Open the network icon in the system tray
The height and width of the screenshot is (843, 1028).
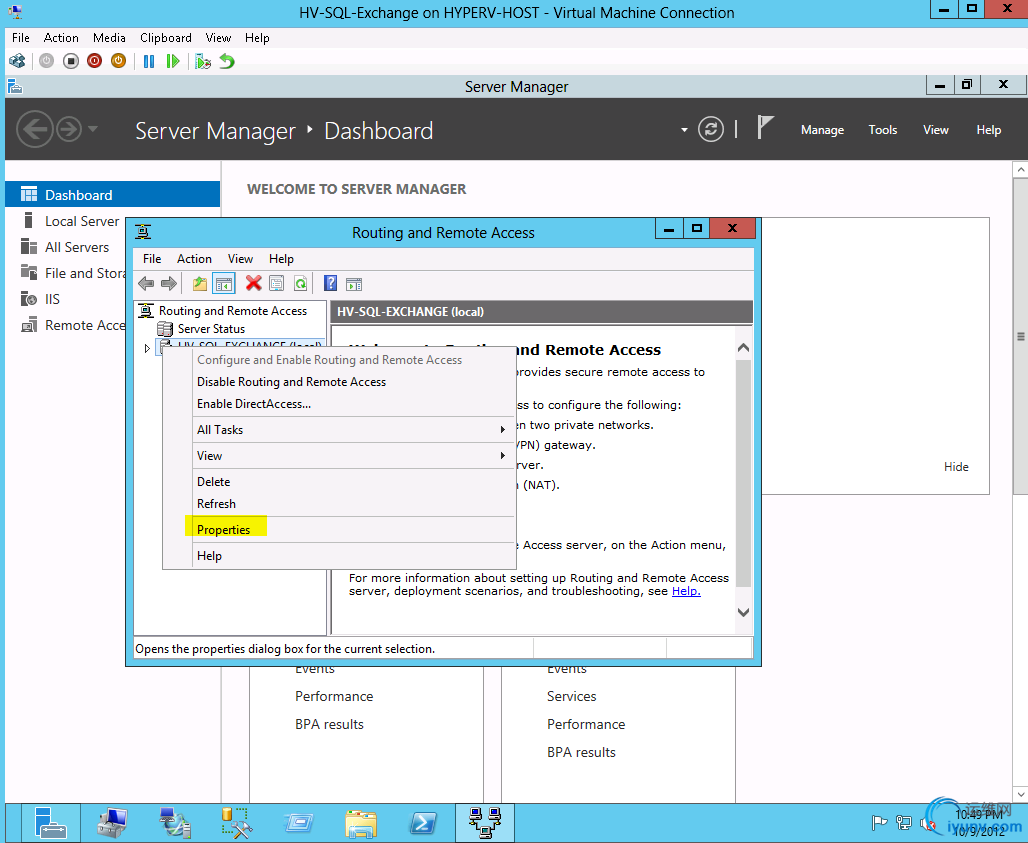pyautogui.click(x=903, y=822)
